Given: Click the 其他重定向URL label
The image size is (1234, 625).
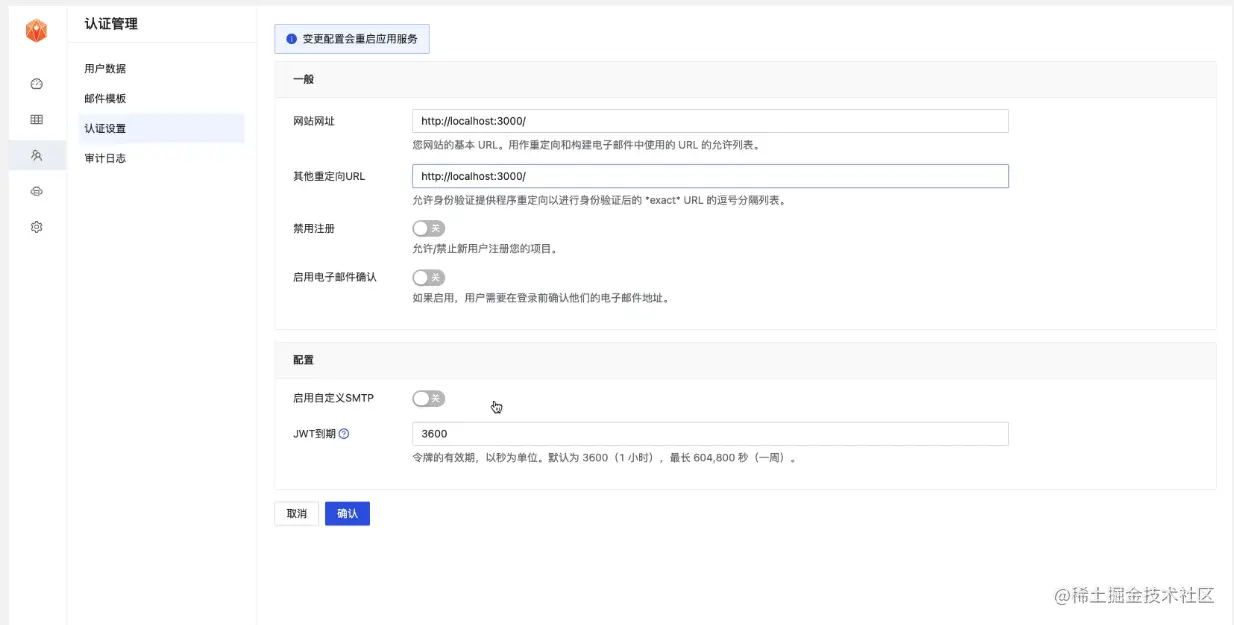Looking at the screenshot, I should point(329,176).
